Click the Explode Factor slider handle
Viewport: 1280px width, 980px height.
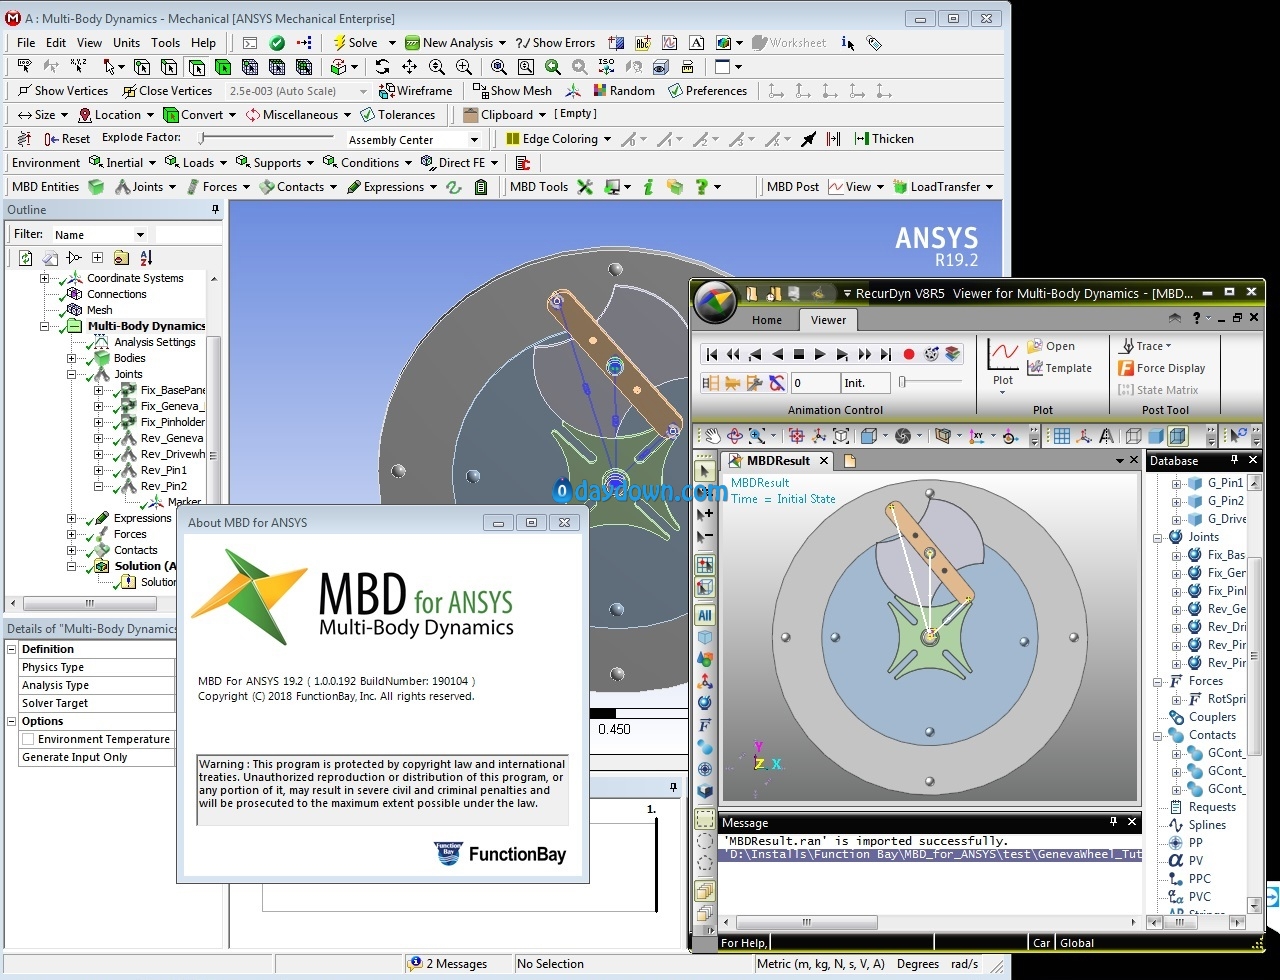coord(202,139)
